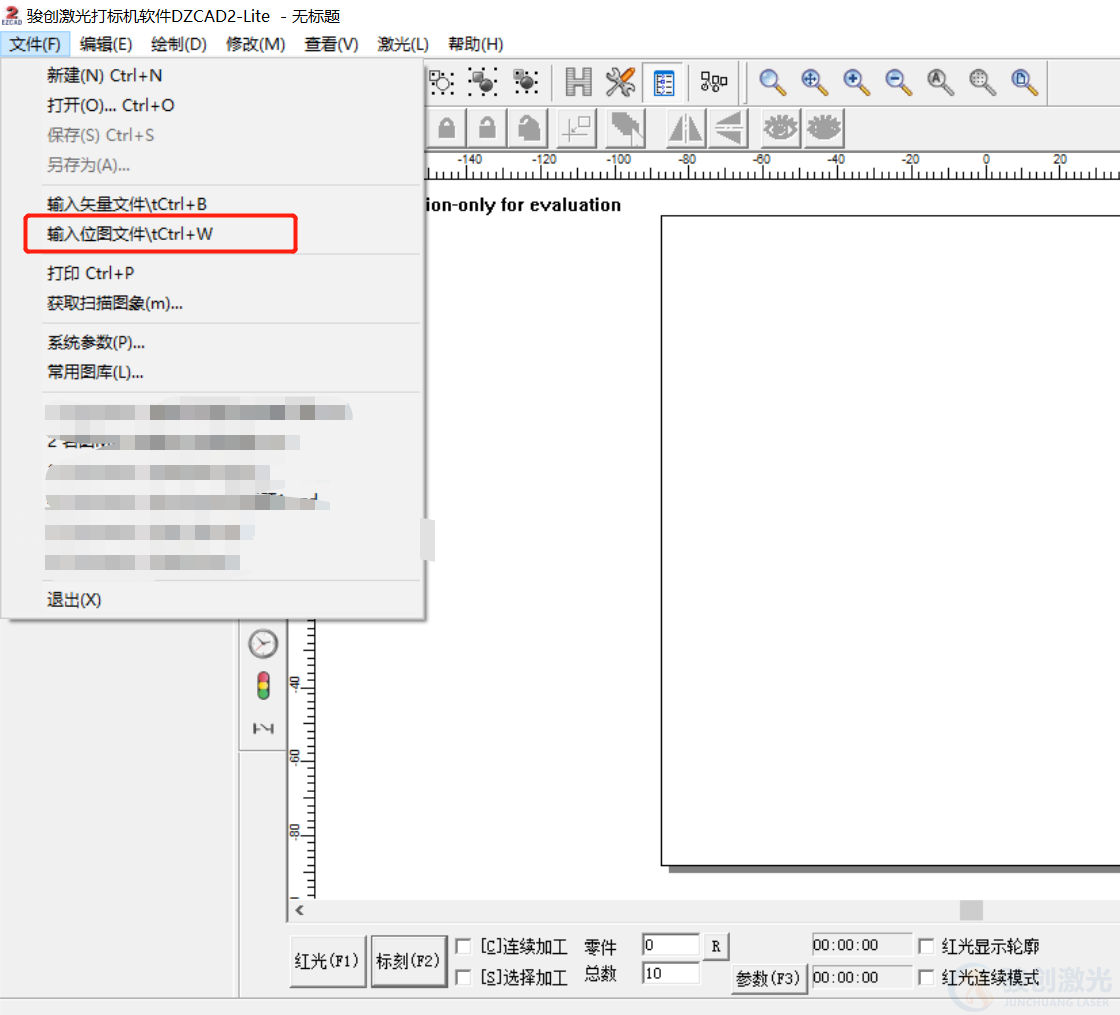The image size is (1120, 1015).
Task: Click the closed eye hide icon
Action: coord(824,129)
